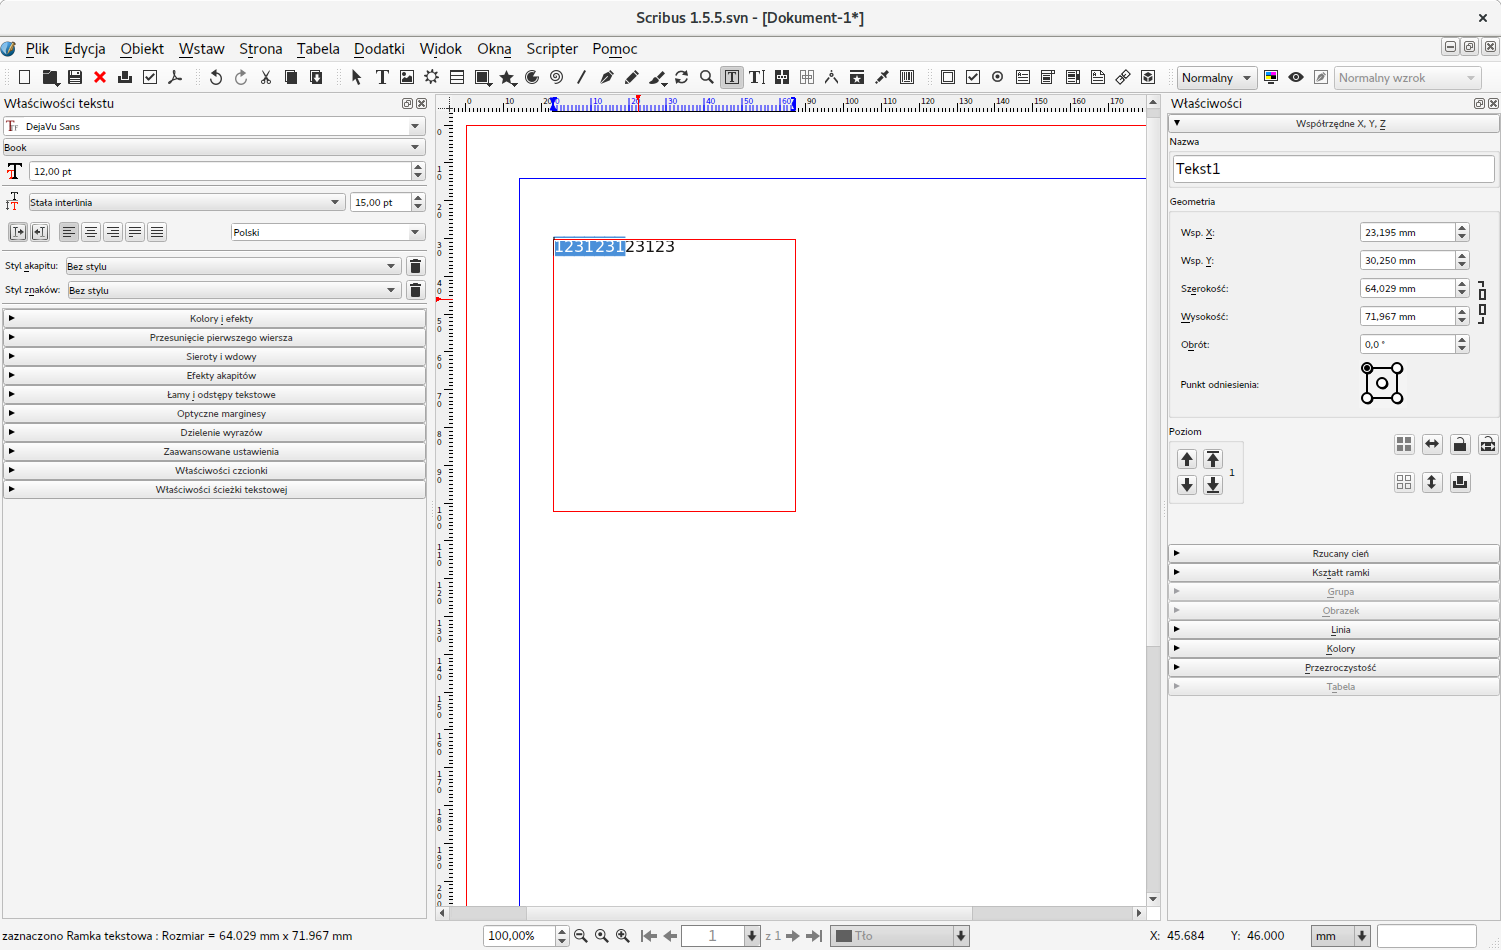Insert a Table with table tool
The width and height of the screenshot is (1501, 950).
coord(457,77)
